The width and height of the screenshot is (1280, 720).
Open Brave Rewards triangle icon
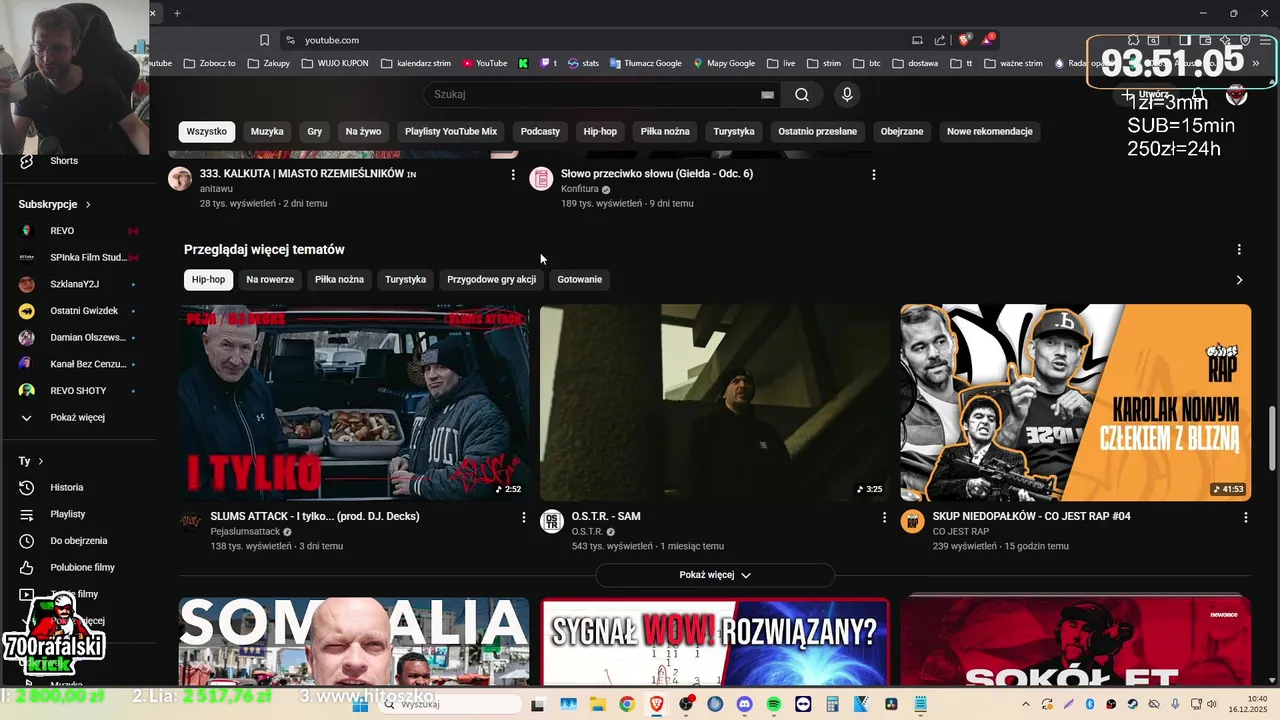(988, 40)
